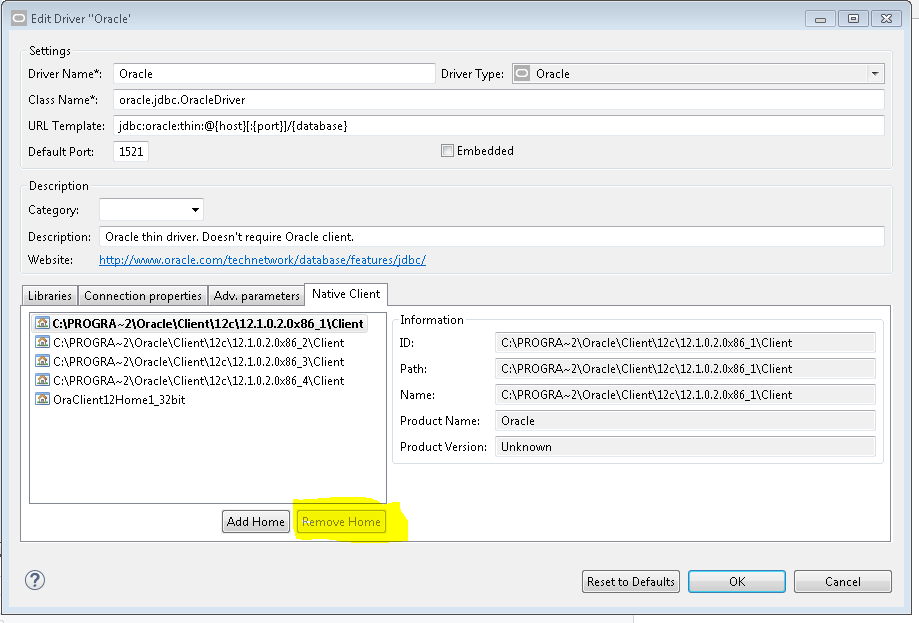Click the Information Name field
The height and width of the screenshot is (623, 919).
click(685, 394)
